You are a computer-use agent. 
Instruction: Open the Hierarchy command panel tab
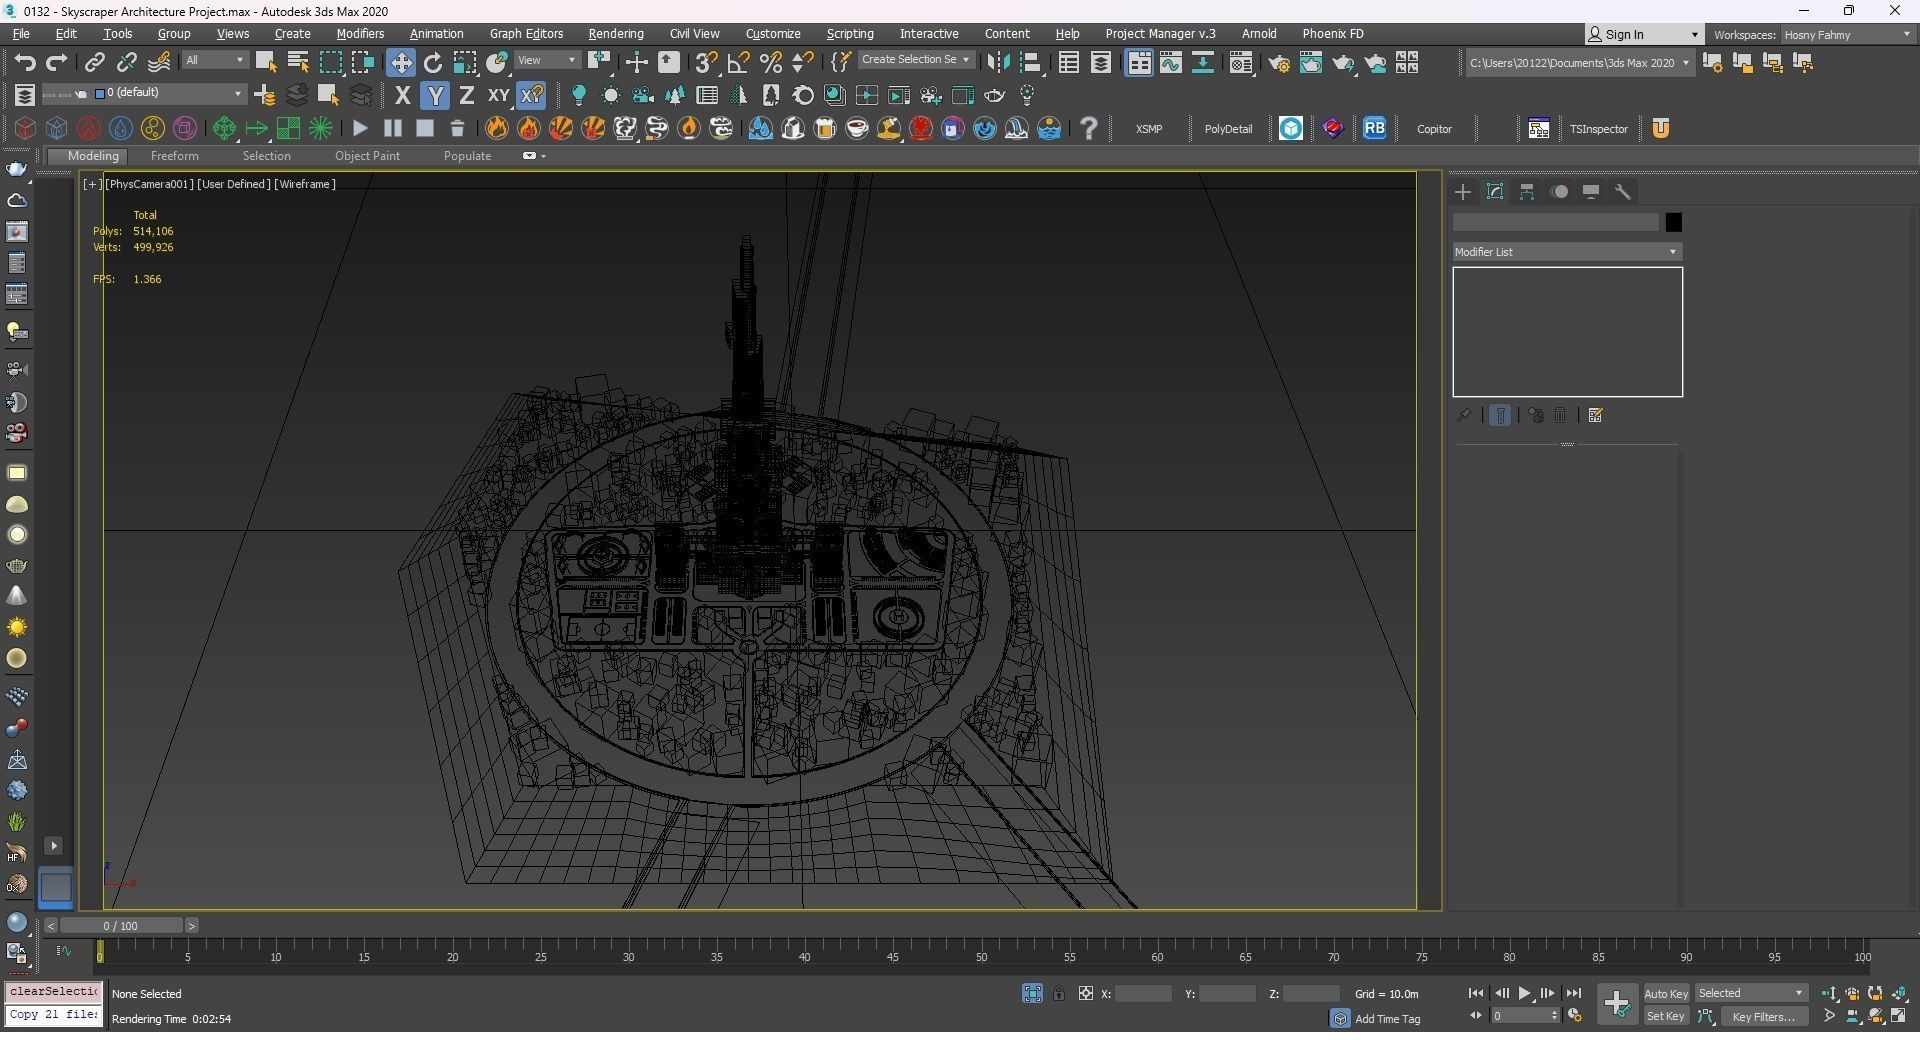[1527, 192]
